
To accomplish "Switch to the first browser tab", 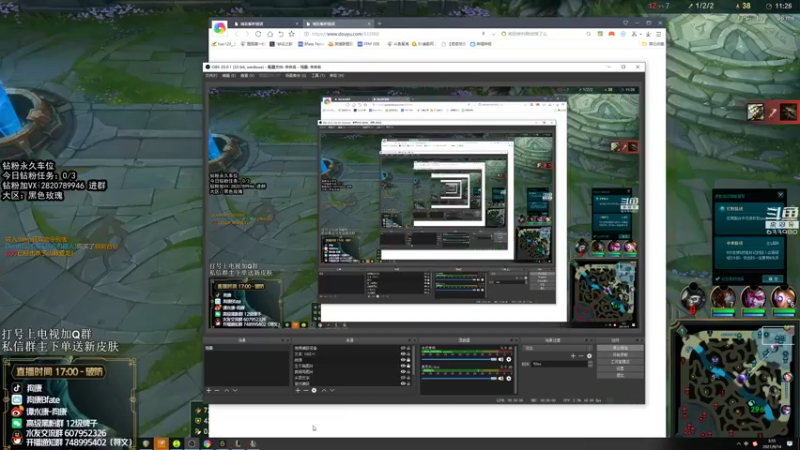I will coord(265,23).
